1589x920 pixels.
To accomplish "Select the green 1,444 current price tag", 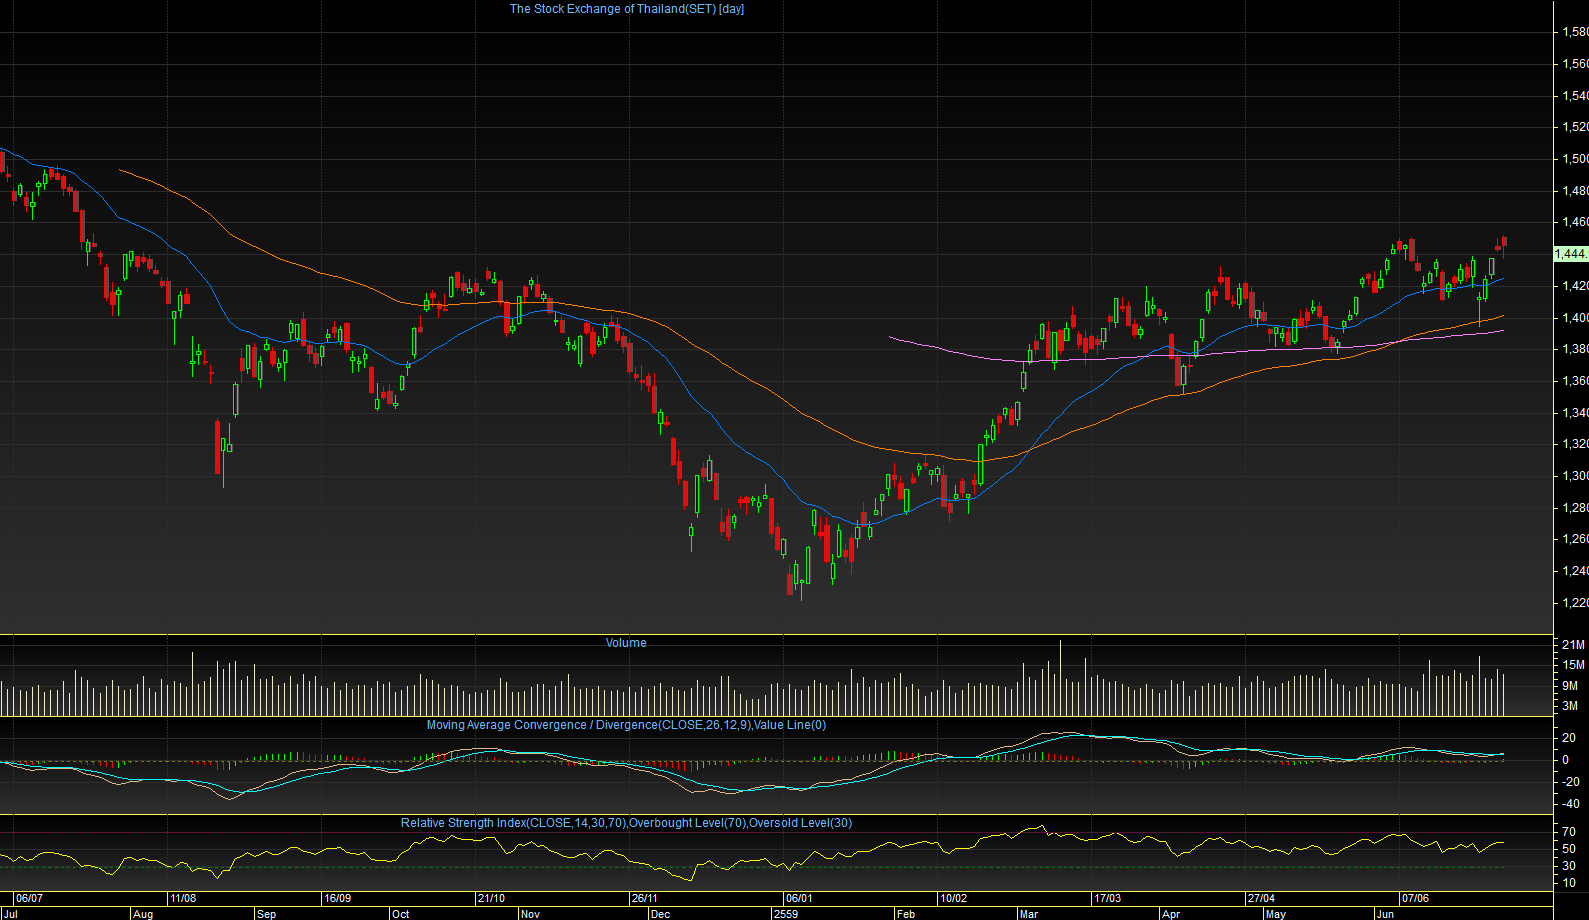I will coord(1571,254).
